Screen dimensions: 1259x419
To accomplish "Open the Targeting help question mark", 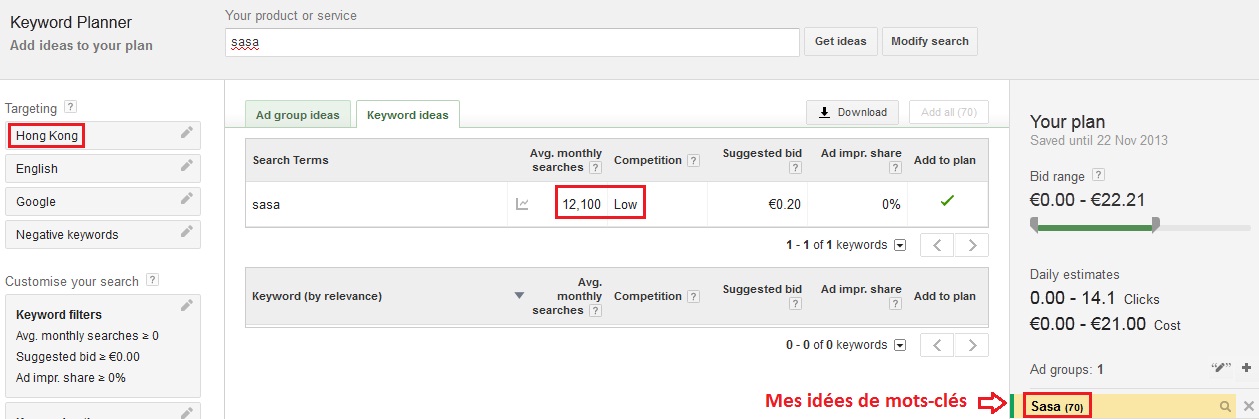I will tap(70, 107).
